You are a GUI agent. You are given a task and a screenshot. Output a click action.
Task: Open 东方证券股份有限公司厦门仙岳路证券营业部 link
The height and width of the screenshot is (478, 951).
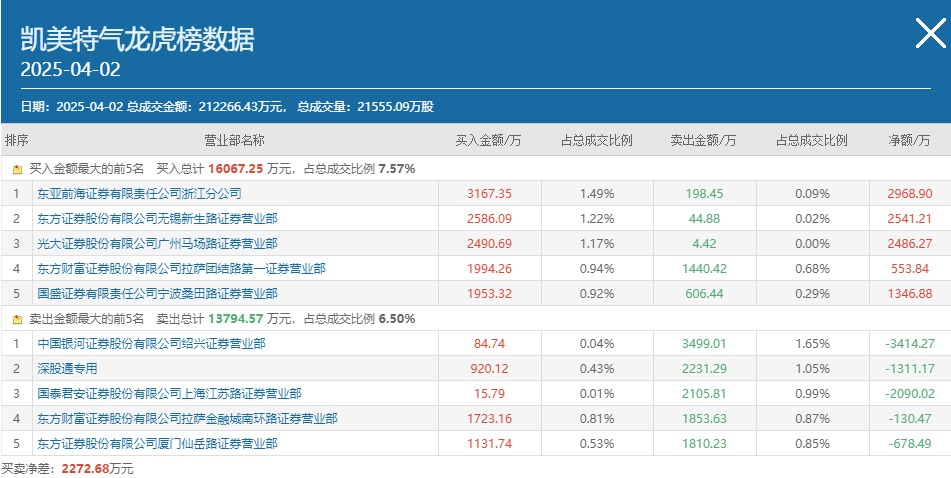click(157, 443)
